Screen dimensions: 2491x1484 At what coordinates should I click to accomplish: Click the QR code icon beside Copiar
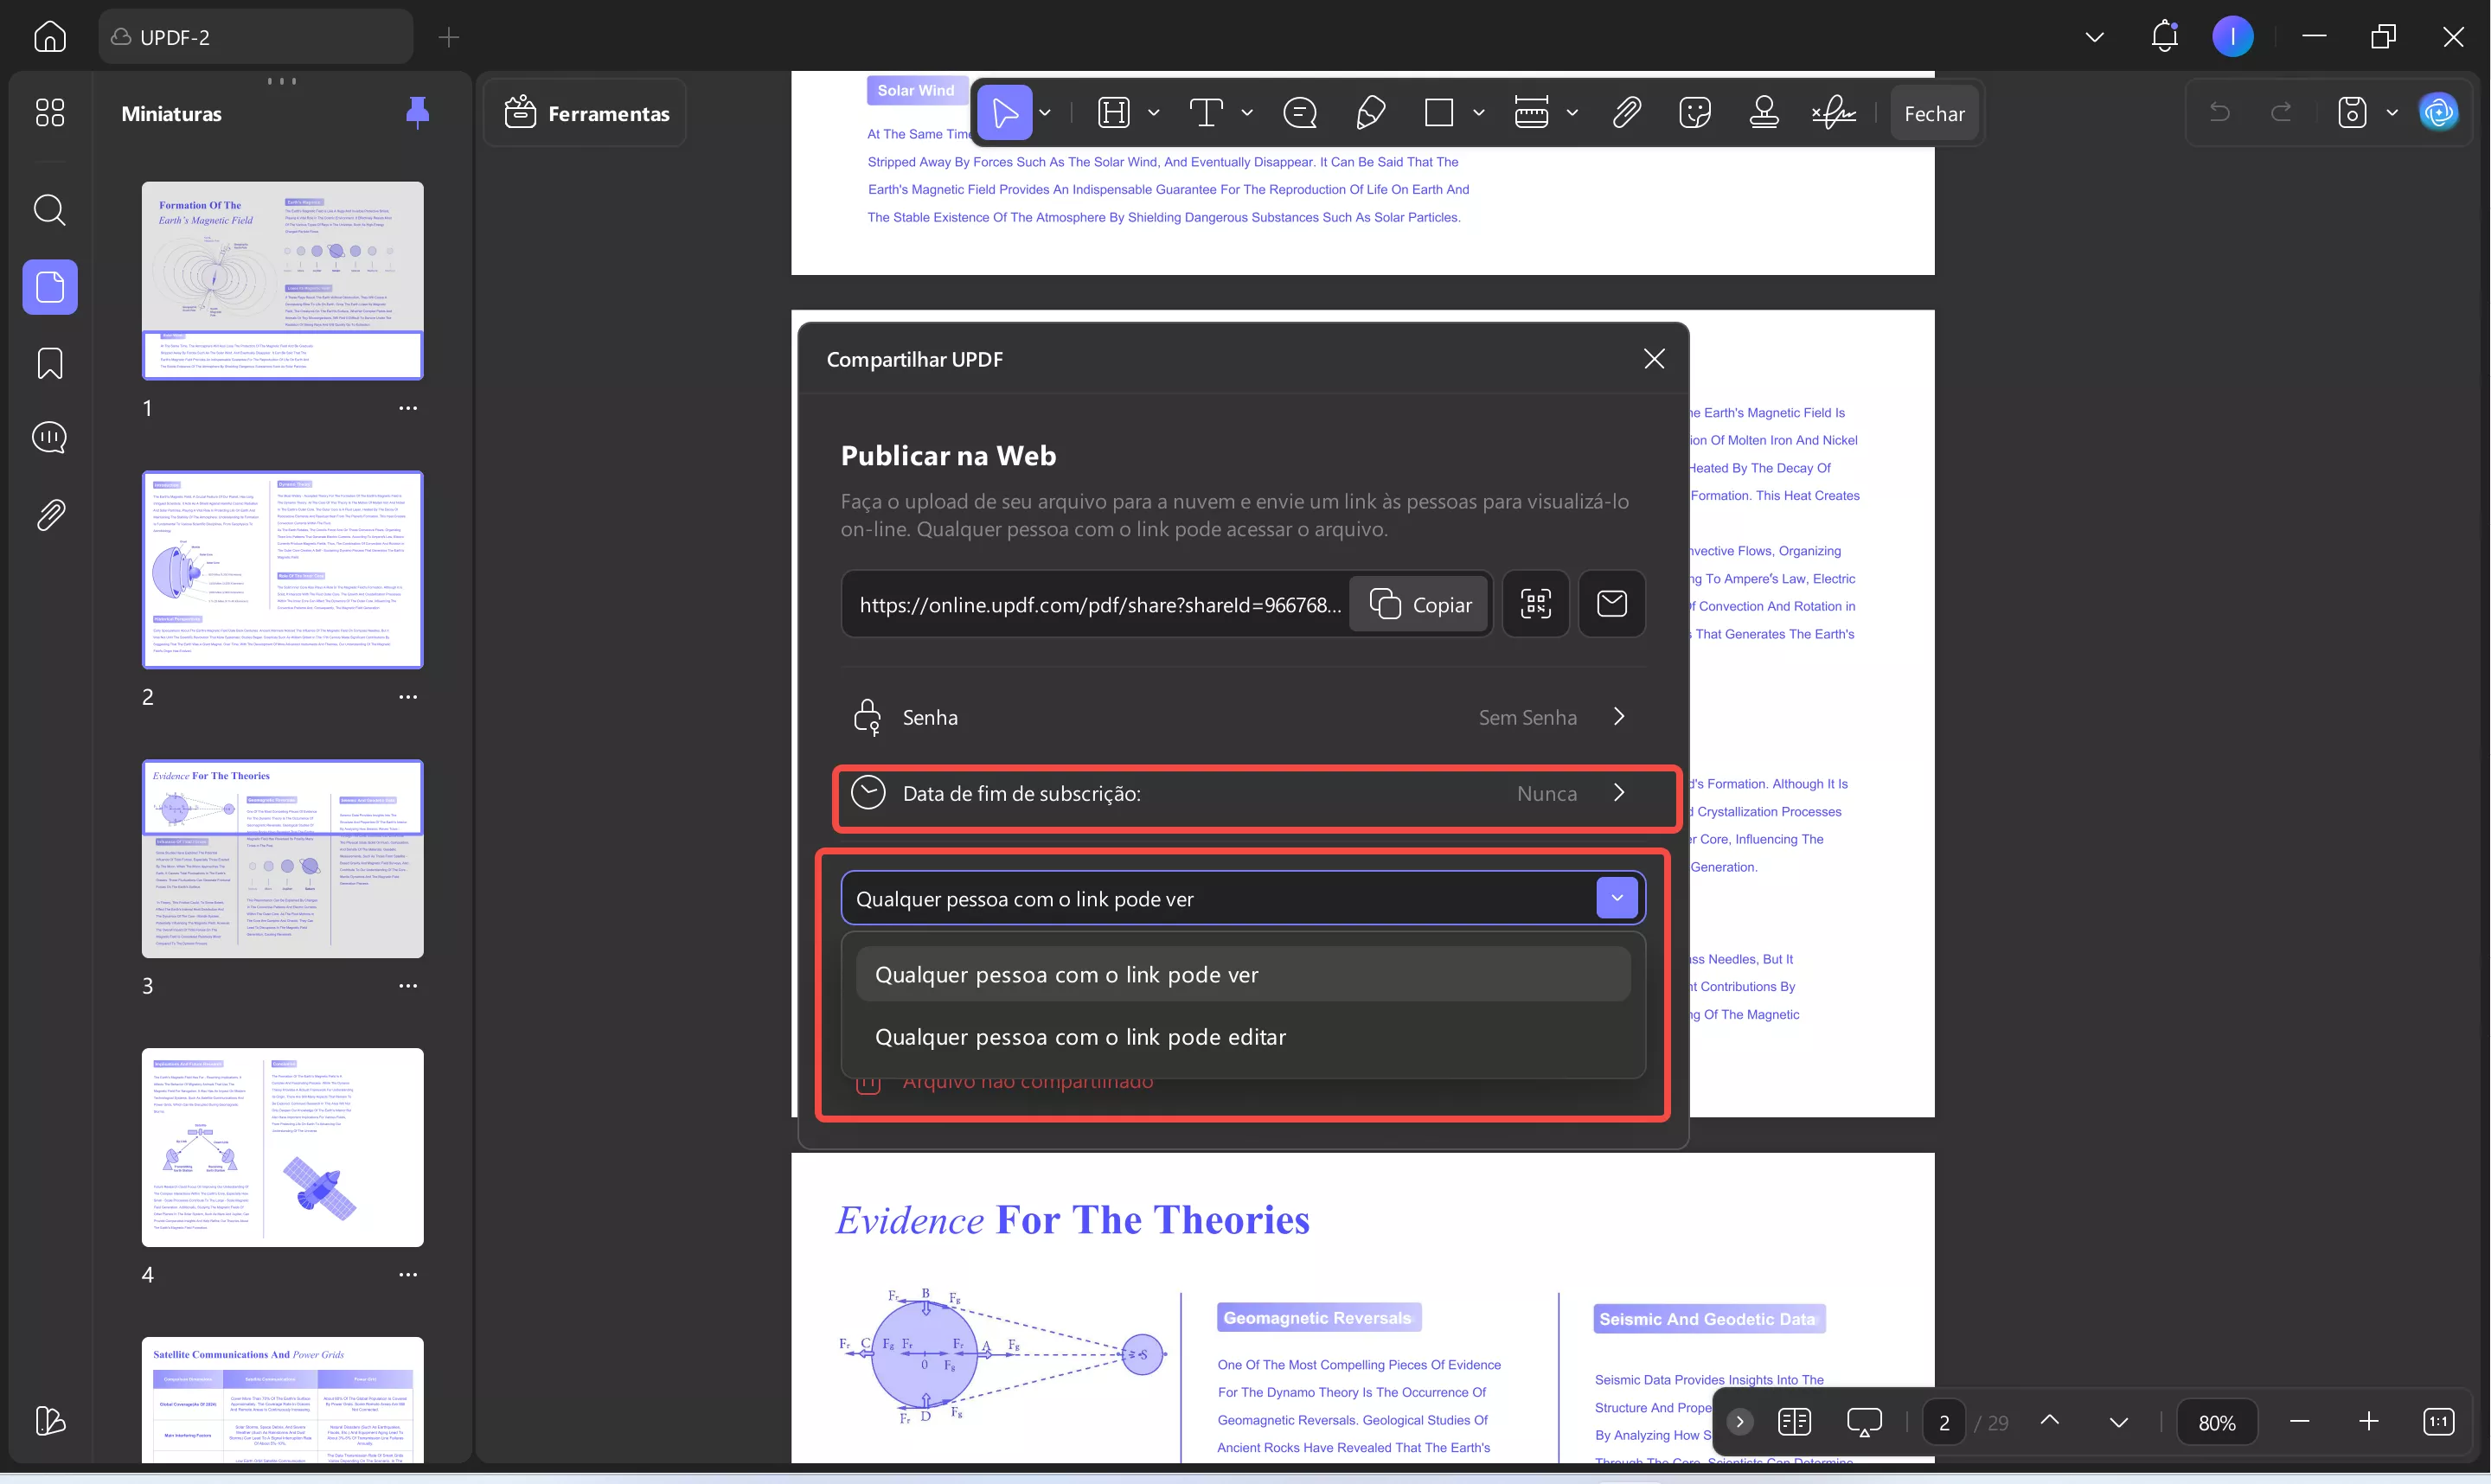(1535, 604)
